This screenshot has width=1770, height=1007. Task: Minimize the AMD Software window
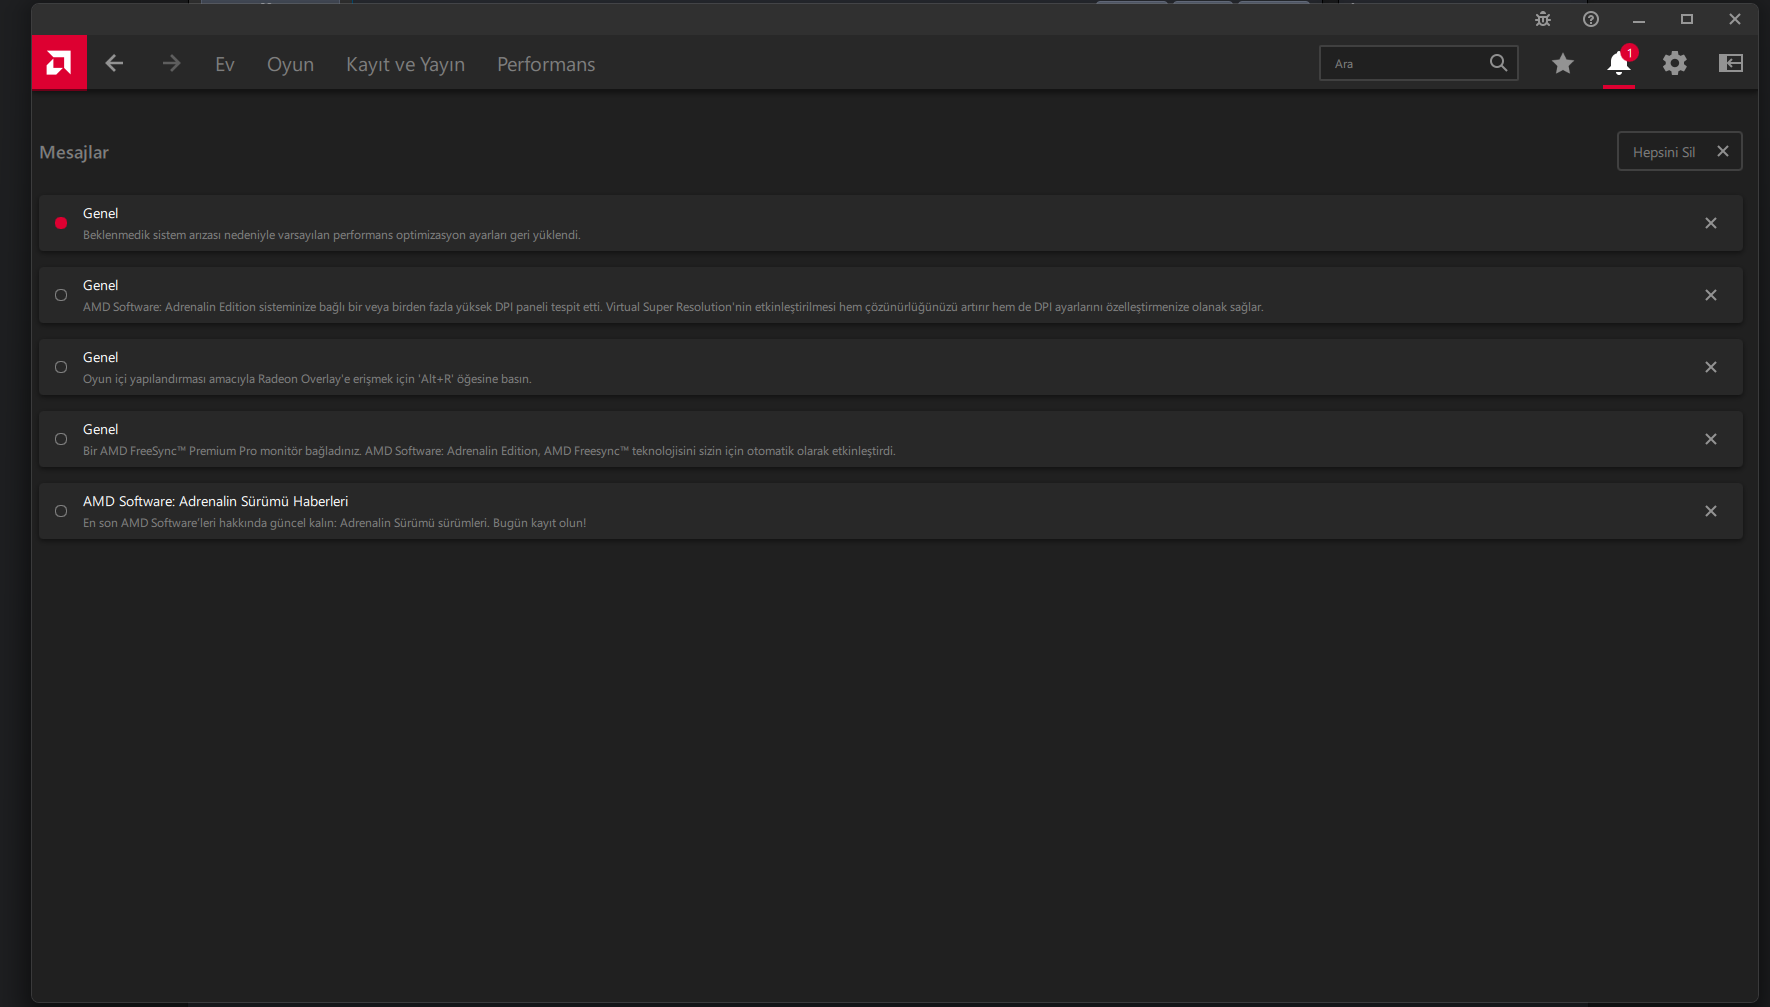tap(1639, 20)
